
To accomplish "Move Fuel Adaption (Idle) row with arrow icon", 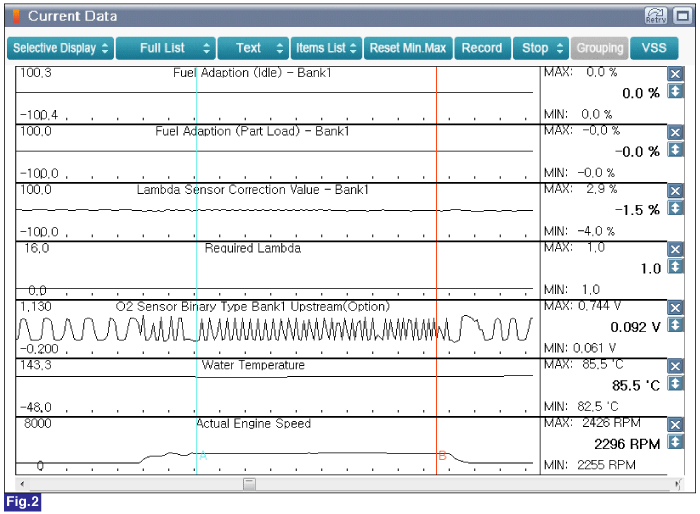I will pos(675,91).
